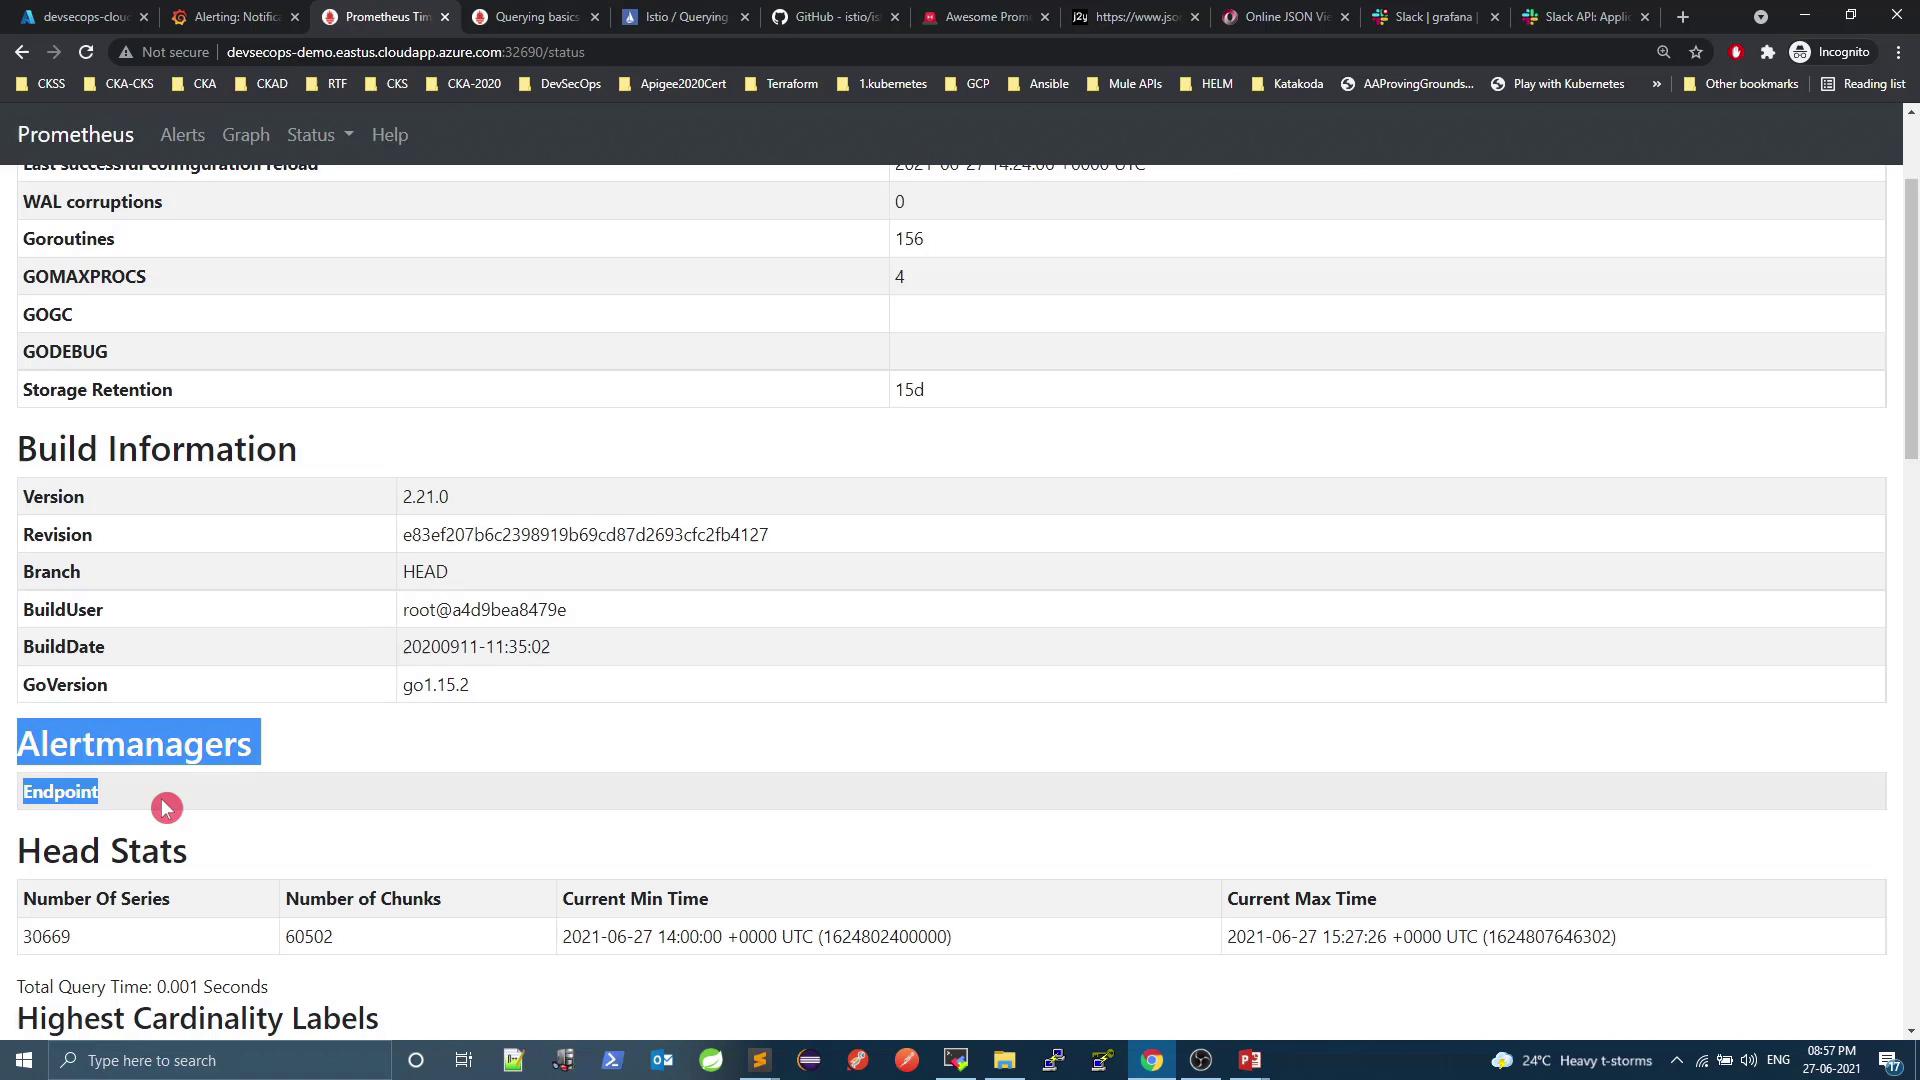Expand the hidden bookmarks overflow chevron
The height and width of the screenshot is (1080, 1920).
[x=1657, y=84]
